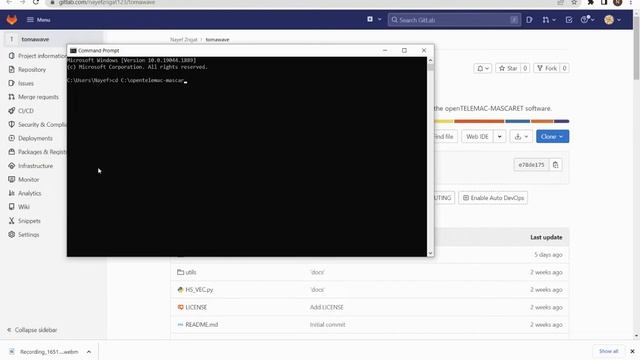Click Command Prompt scrollbar down arrow
640x360 pixels.
[x=430, y=253]
